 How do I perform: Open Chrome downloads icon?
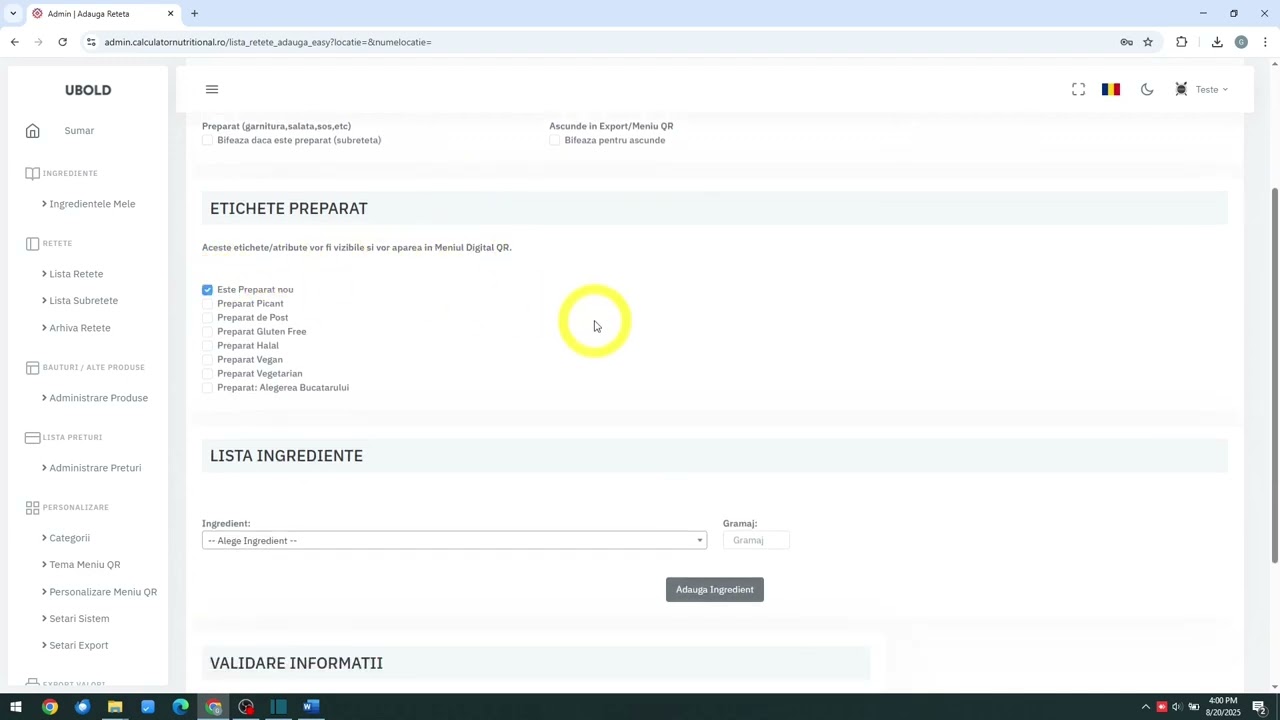[x=1217, y=42]
